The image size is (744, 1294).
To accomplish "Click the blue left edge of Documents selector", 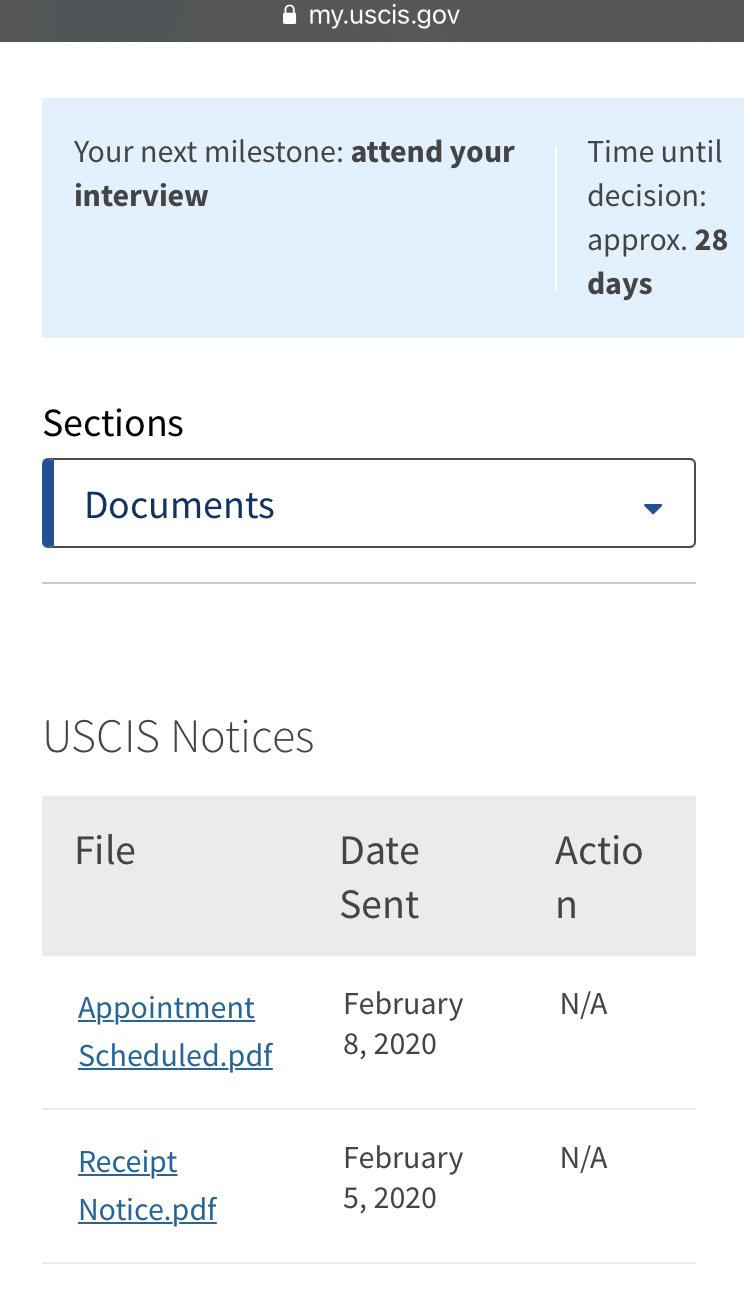I will pos(47,503).
